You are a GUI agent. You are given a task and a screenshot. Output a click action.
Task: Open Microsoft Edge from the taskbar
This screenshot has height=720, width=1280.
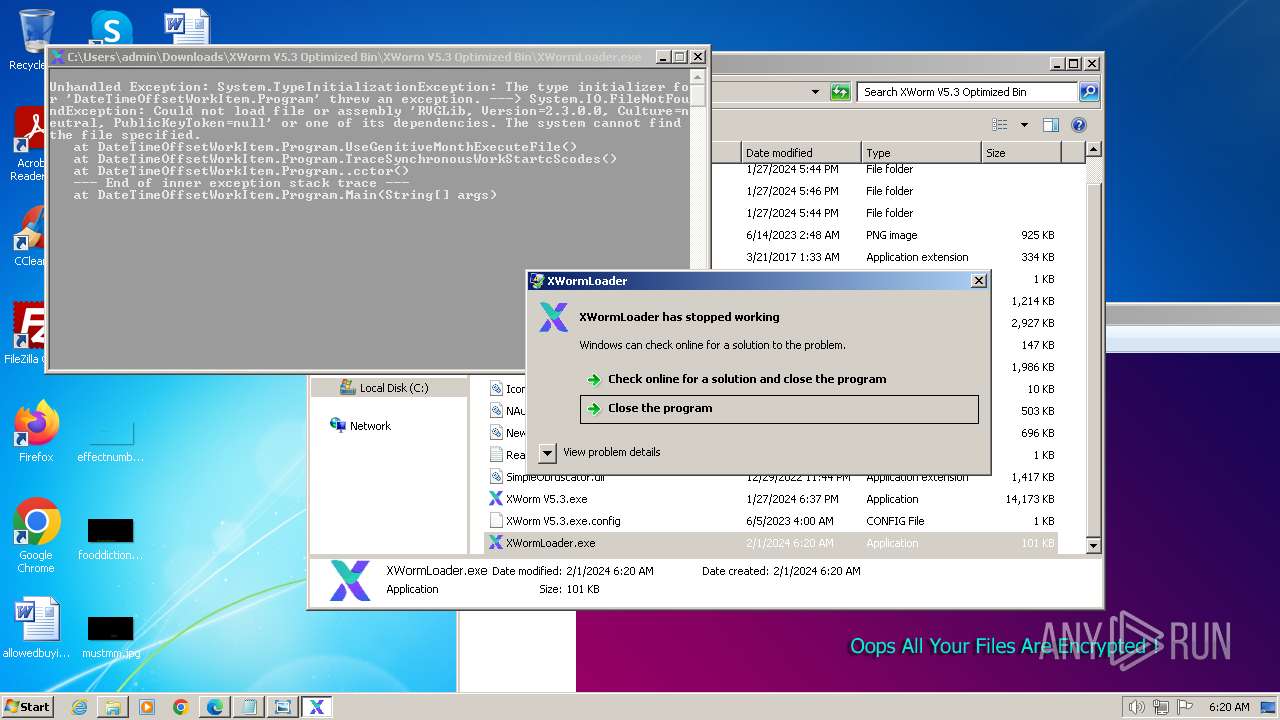215,707
